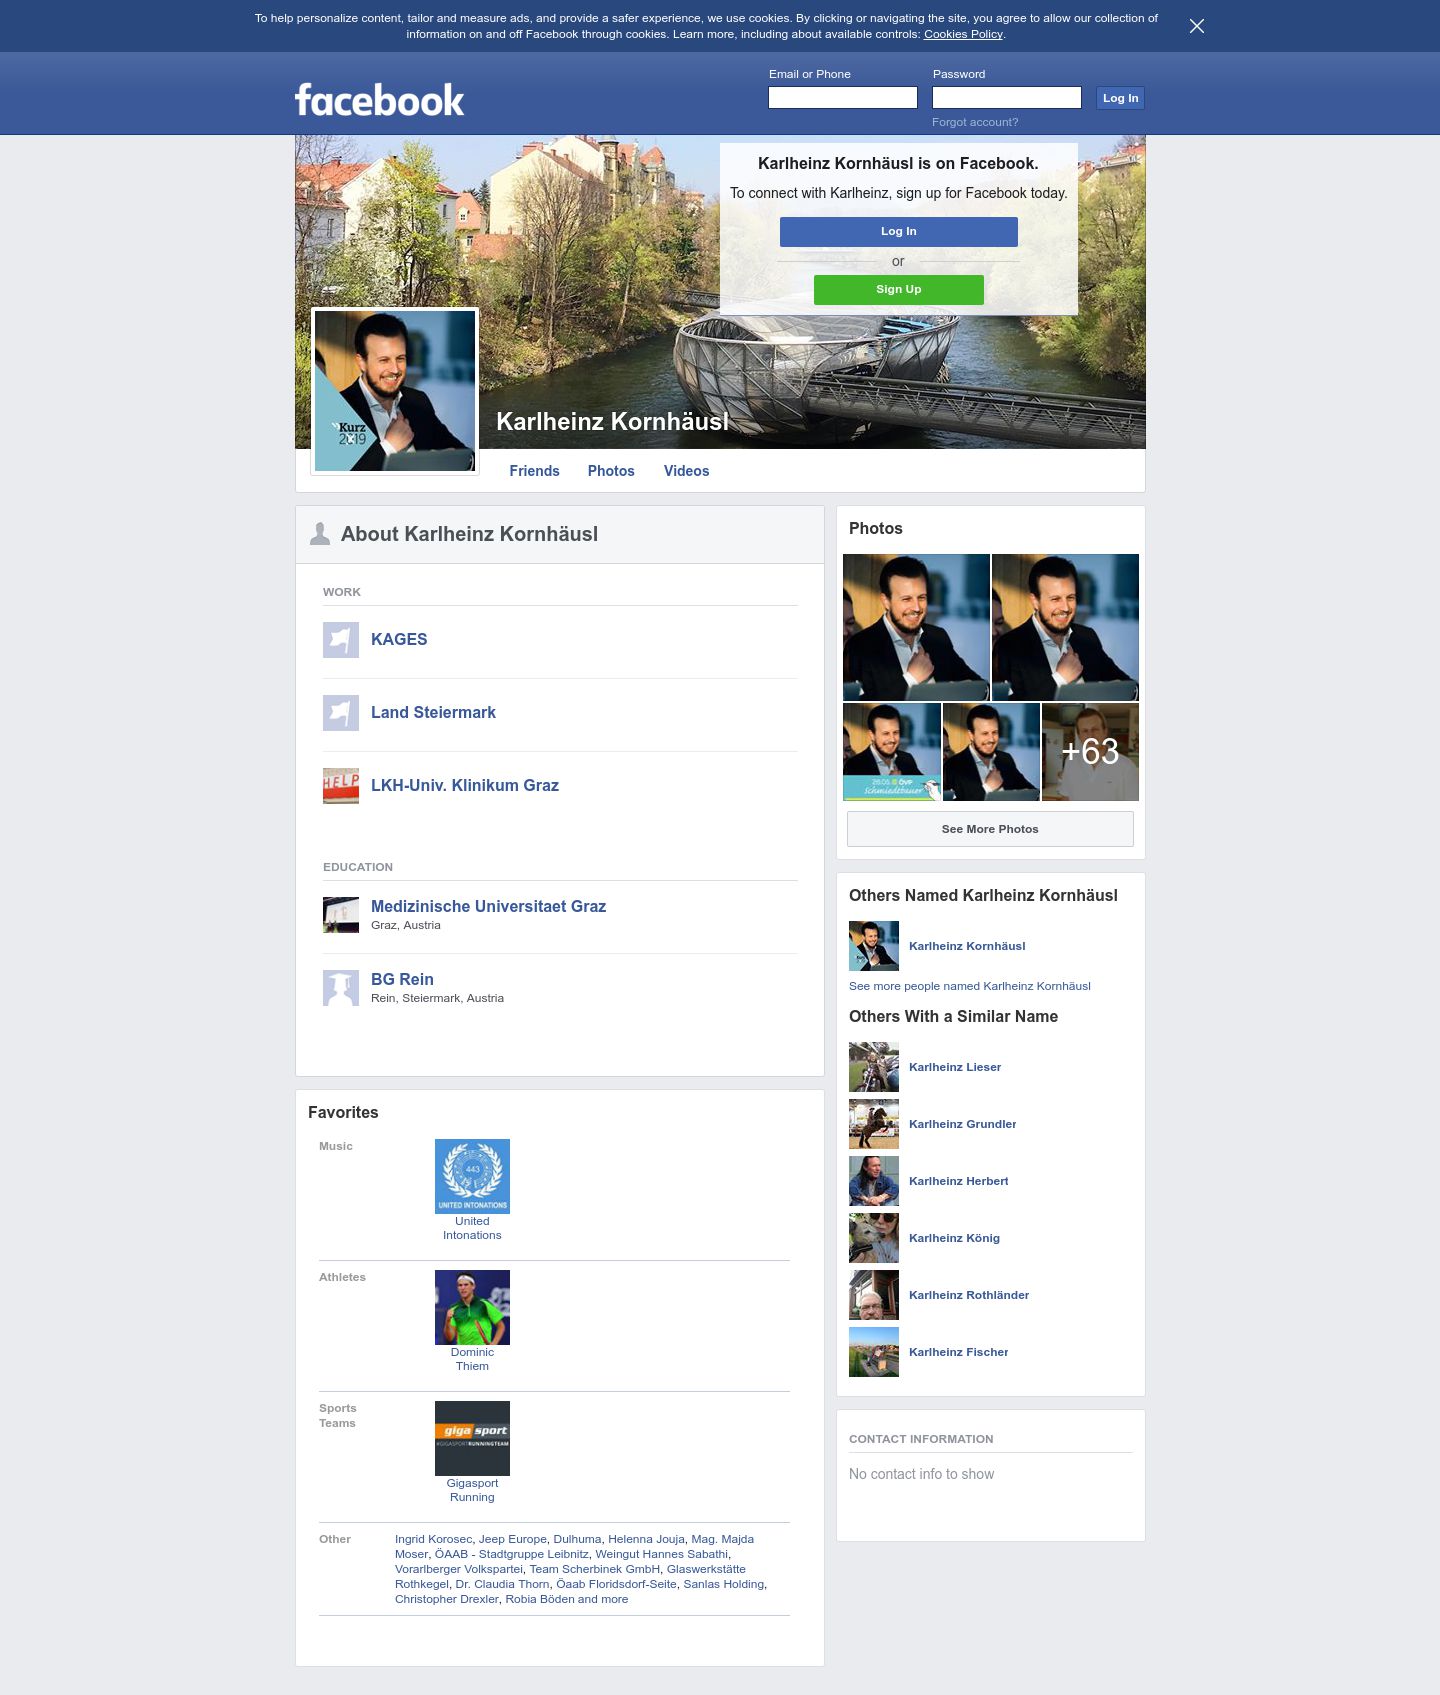Open the BG Rein school link

[x=402, y=980]
